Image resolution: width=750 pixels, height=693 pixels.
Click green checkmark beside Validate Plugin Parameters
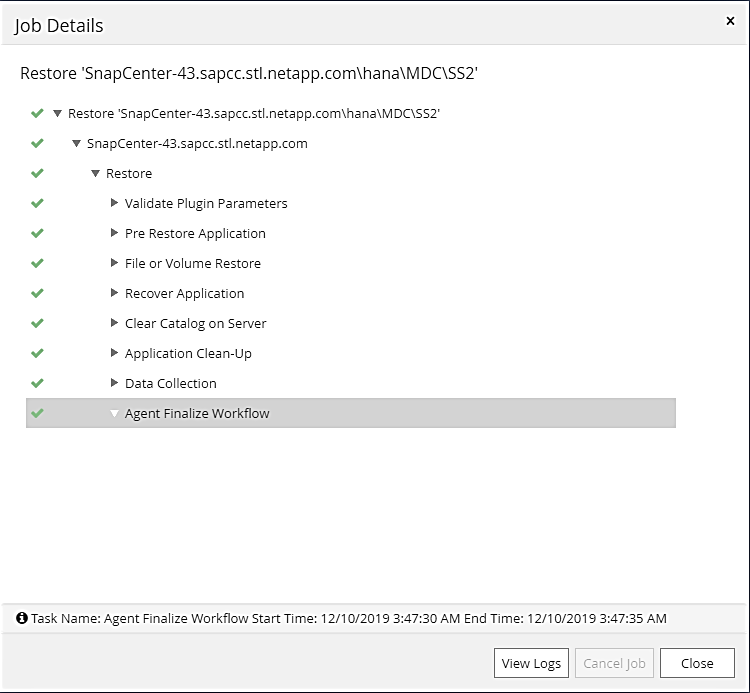point(37,203)
